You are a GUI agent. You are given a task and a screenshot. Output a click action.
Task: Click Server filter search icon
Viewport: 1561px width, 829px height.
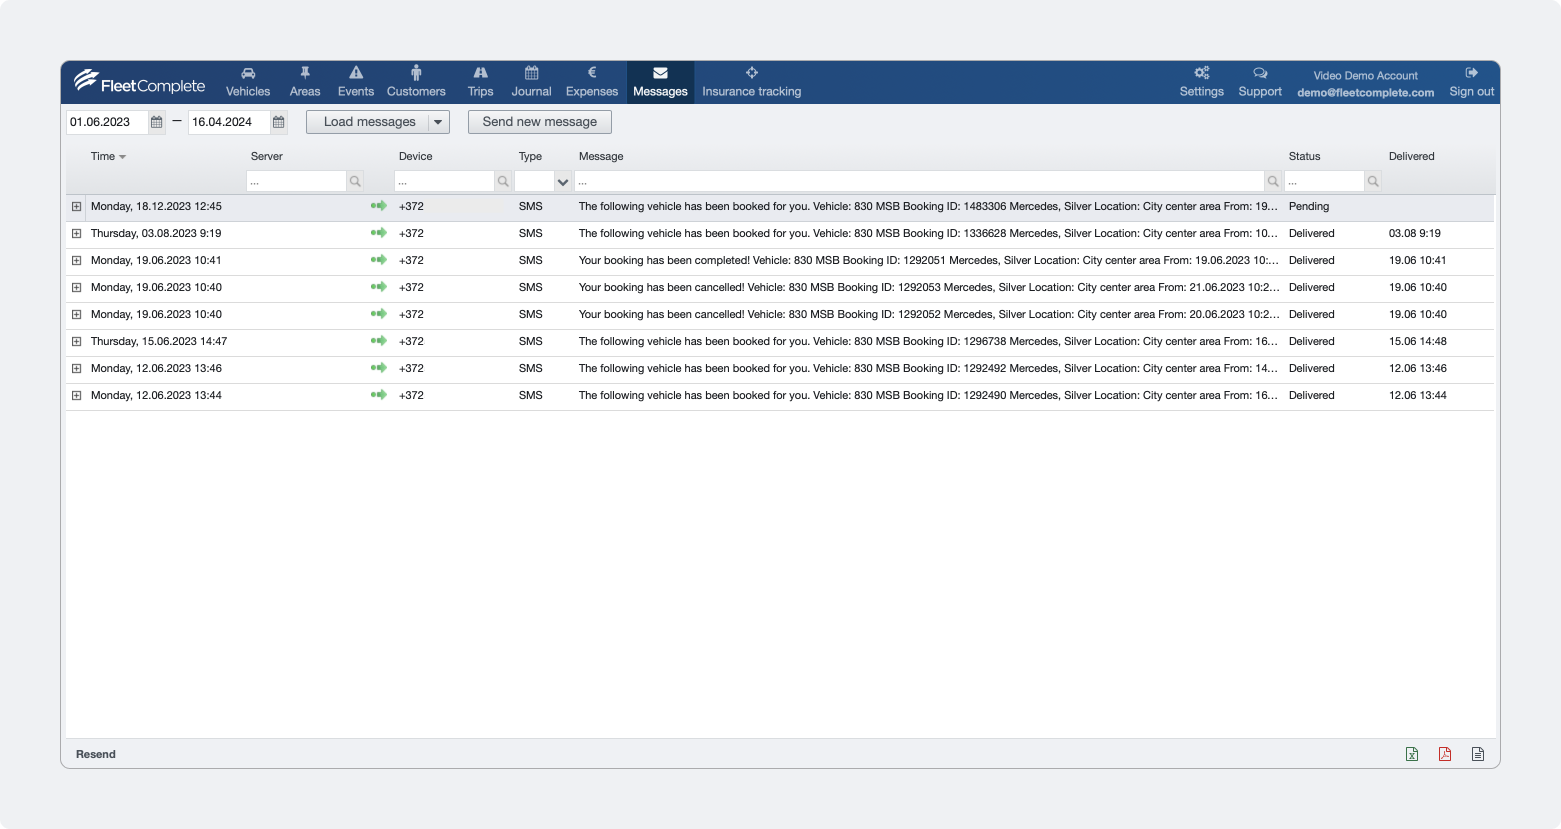[x=355, y=181]
